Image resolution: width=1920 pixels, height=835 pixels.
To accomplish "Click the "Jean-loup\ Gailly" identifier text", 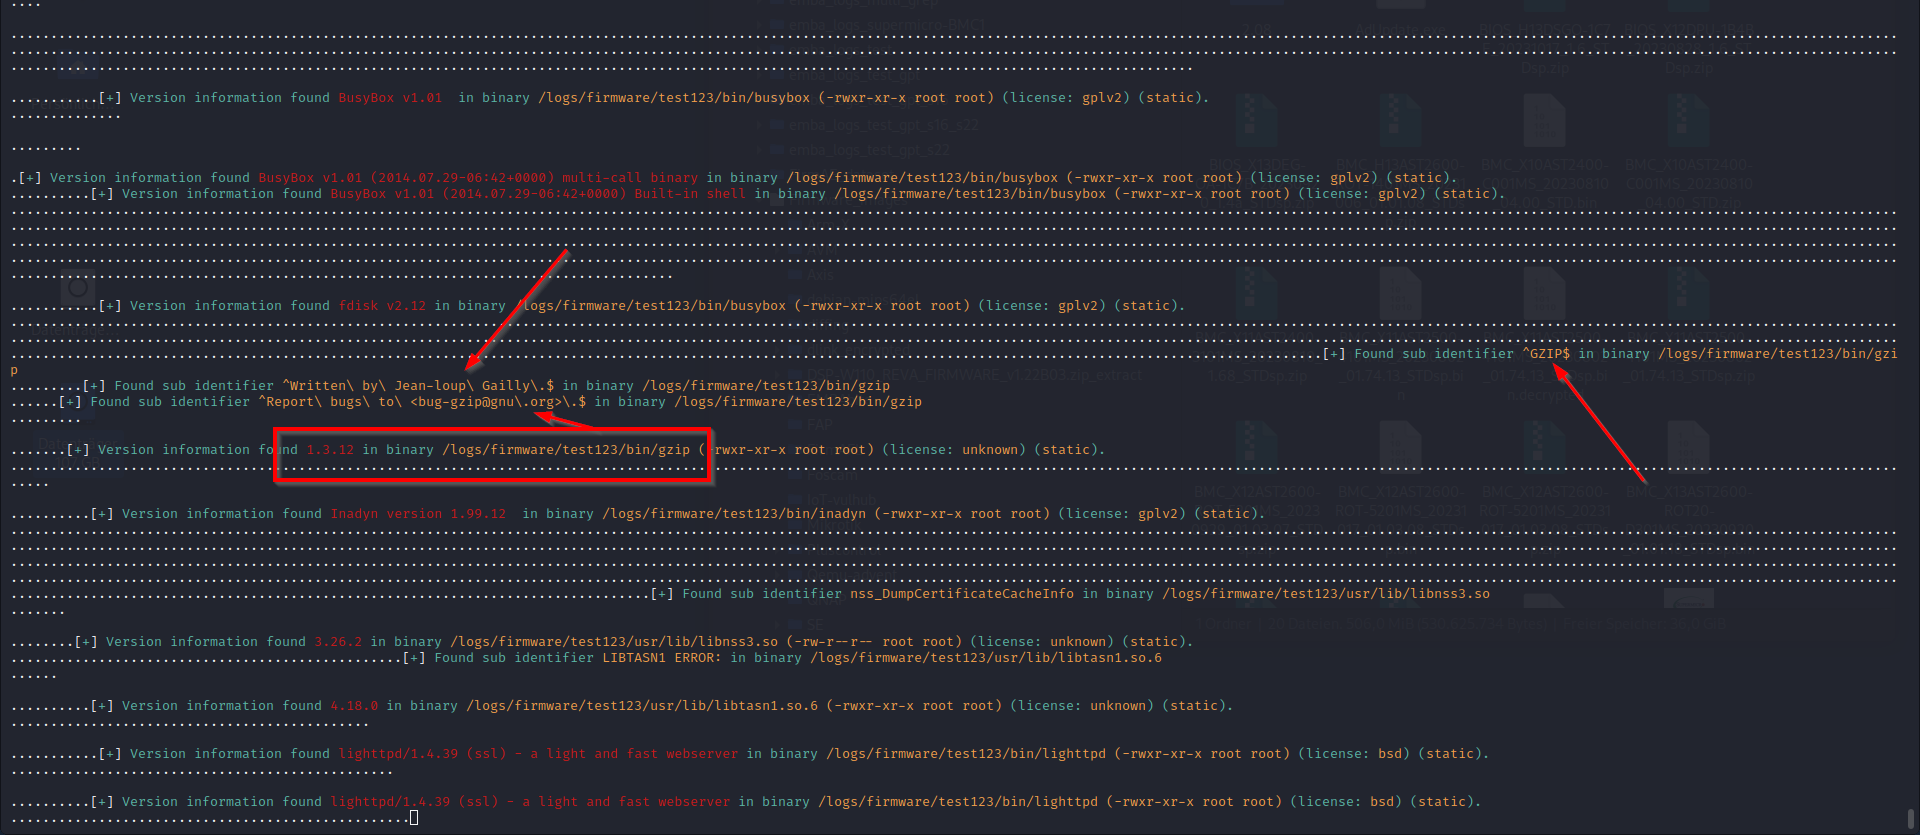I will (462, 386).
